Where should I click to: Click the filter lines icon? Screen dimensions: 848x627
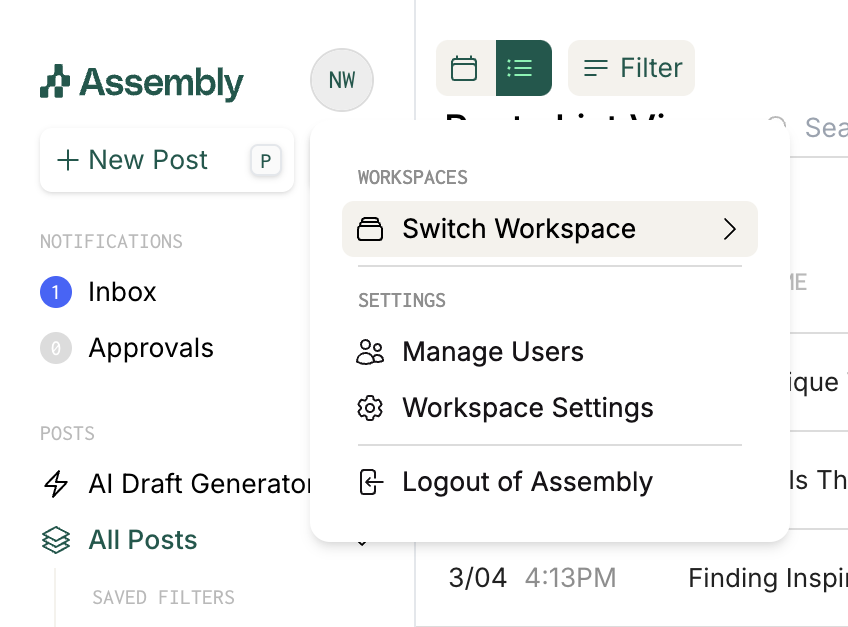[596, 68]
